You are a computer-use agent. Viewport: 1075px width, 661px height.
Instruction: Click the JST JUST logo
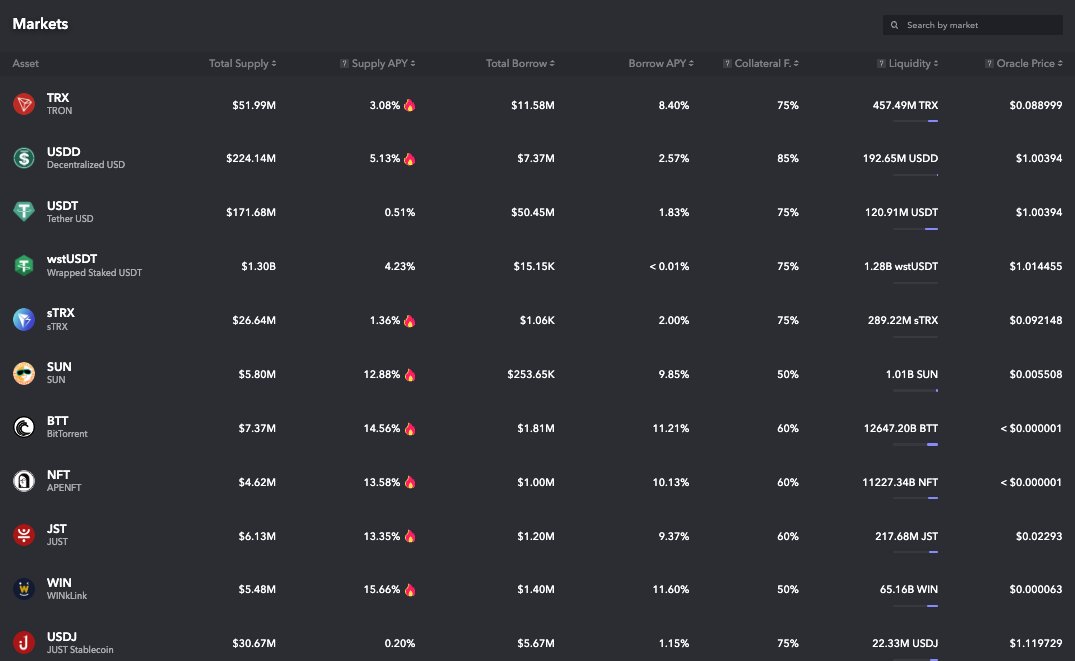24,535
